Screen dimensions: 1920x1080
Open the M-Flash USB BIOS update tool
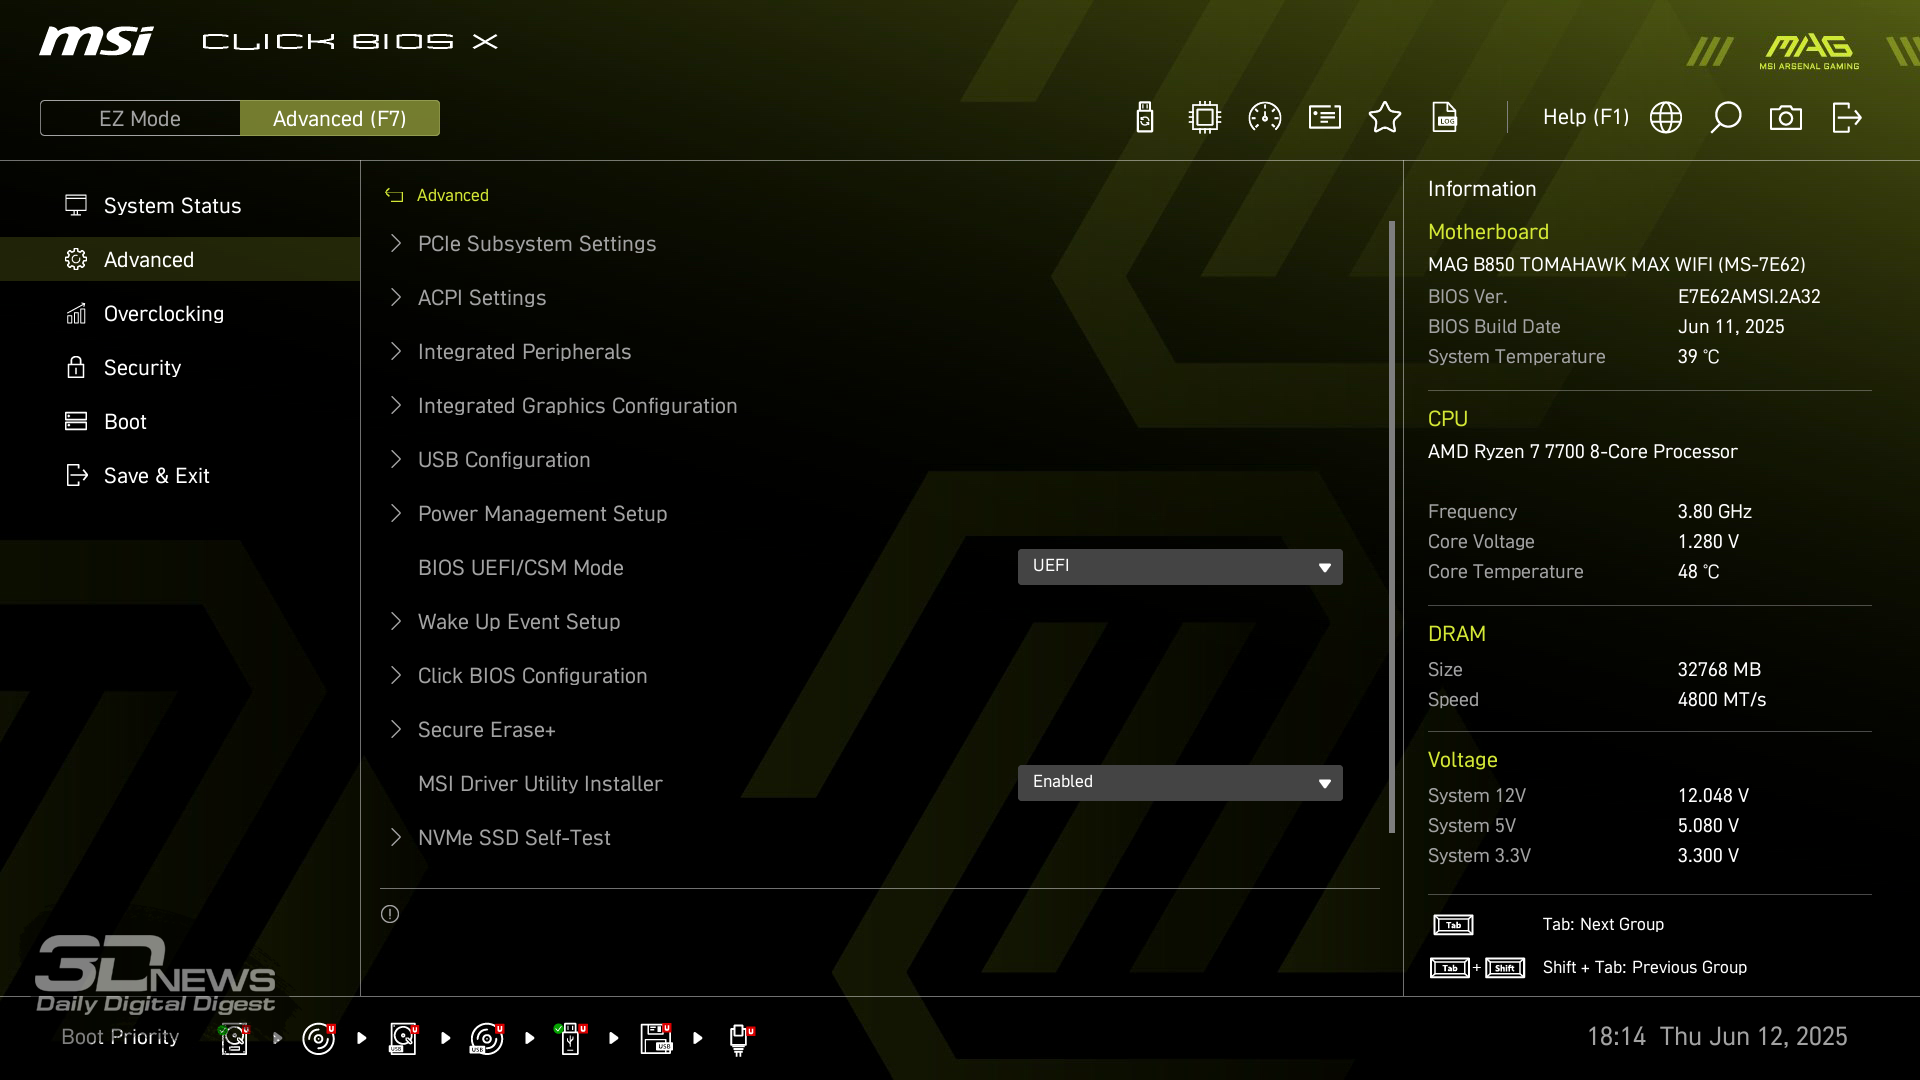1145,118
